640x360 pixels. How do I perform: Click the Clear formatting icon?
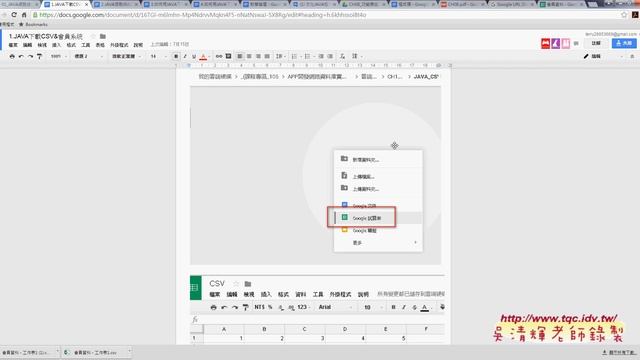point(342,56)
